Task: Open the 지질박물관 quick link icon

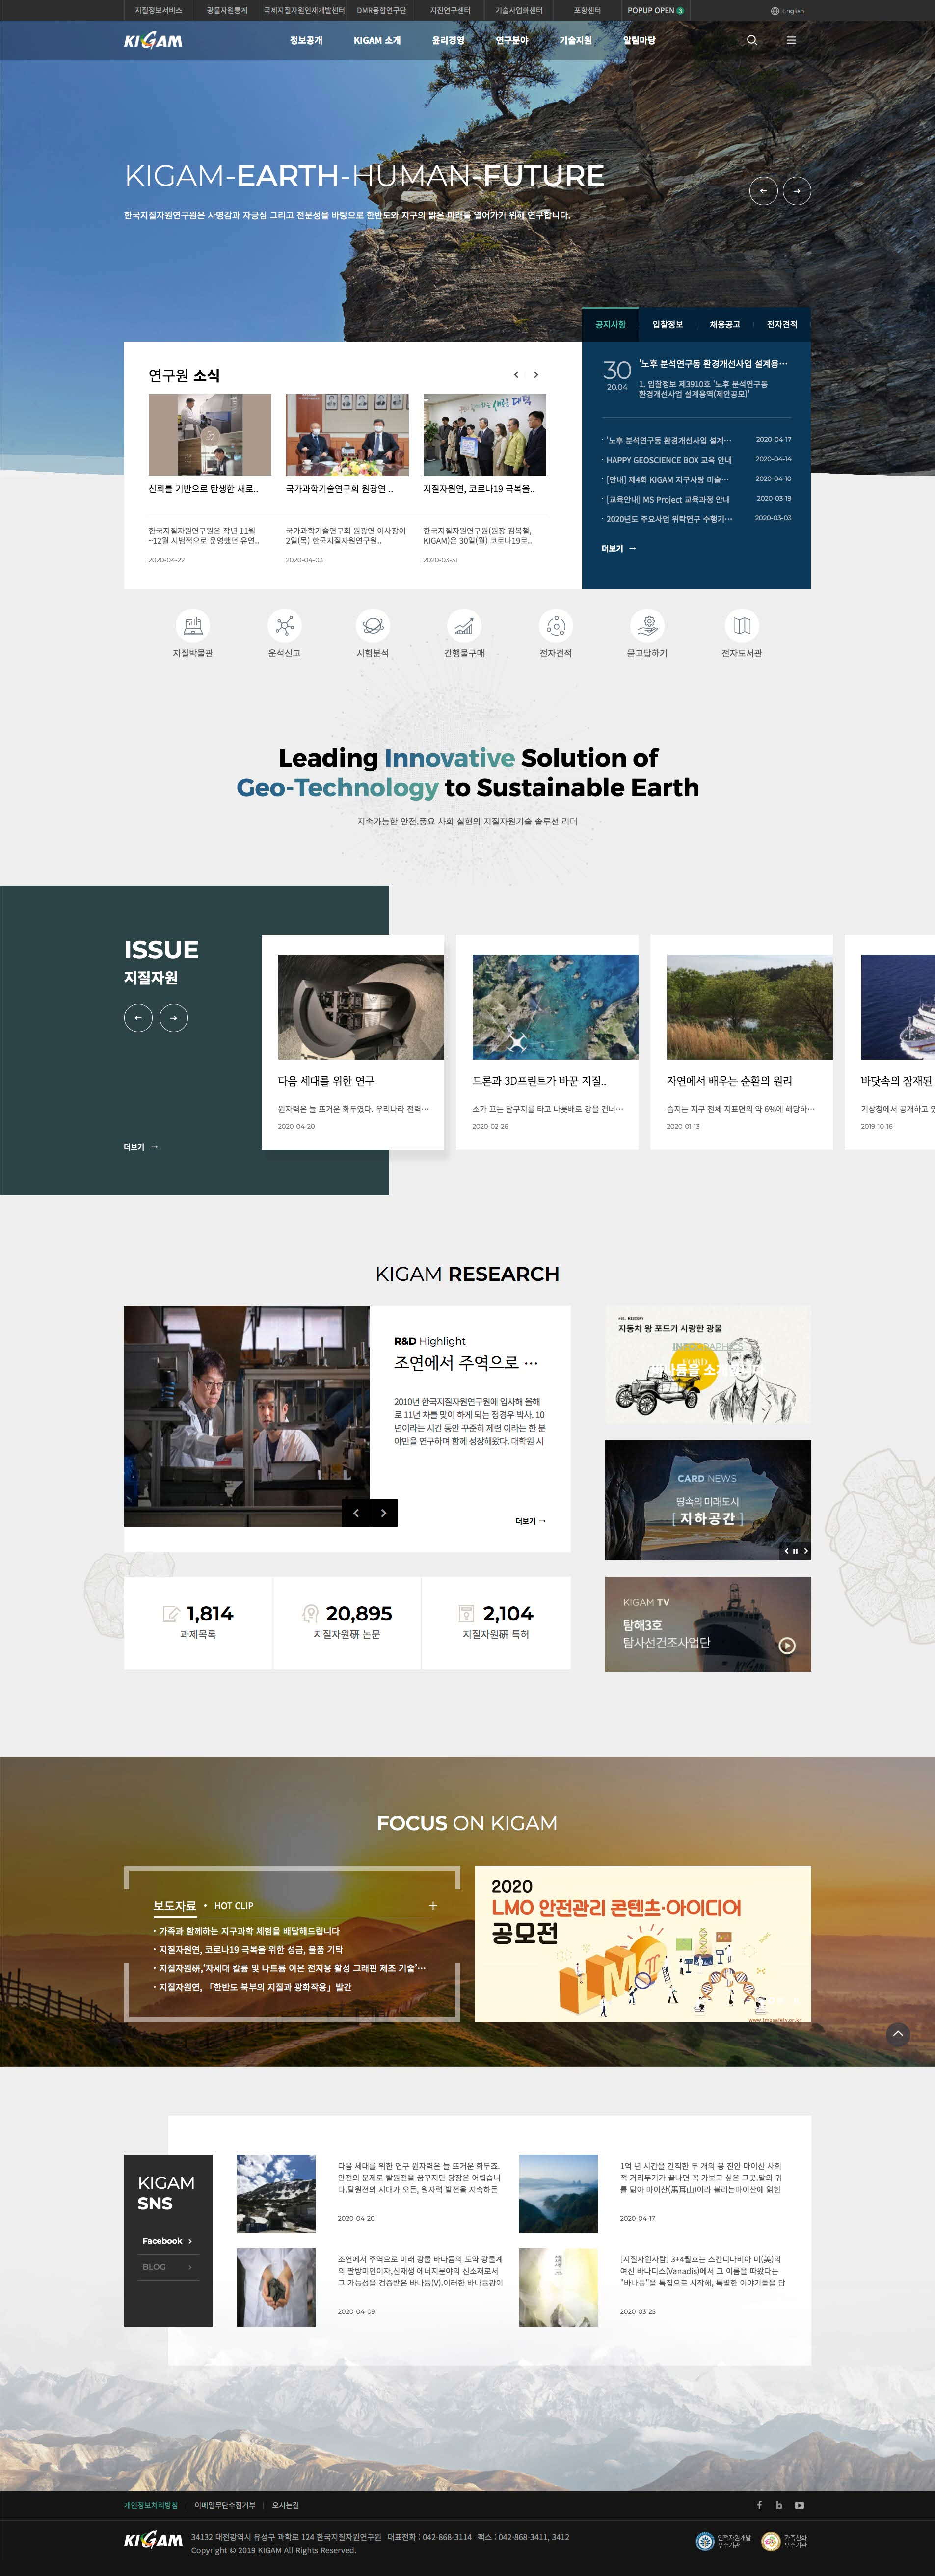Action: click(x=192, y=626)
